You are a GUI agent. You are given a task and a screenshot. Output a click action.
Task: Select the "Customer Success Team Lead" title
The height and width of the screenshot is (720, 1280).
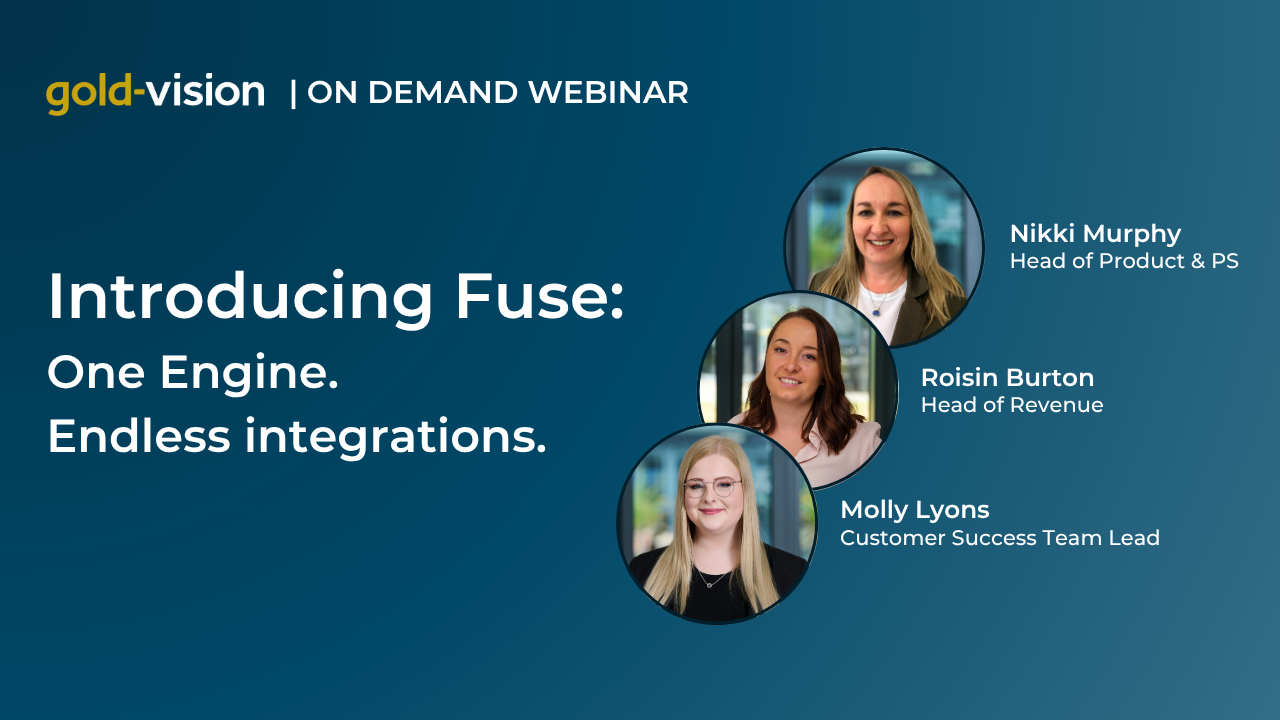click(x=999, y=538)
